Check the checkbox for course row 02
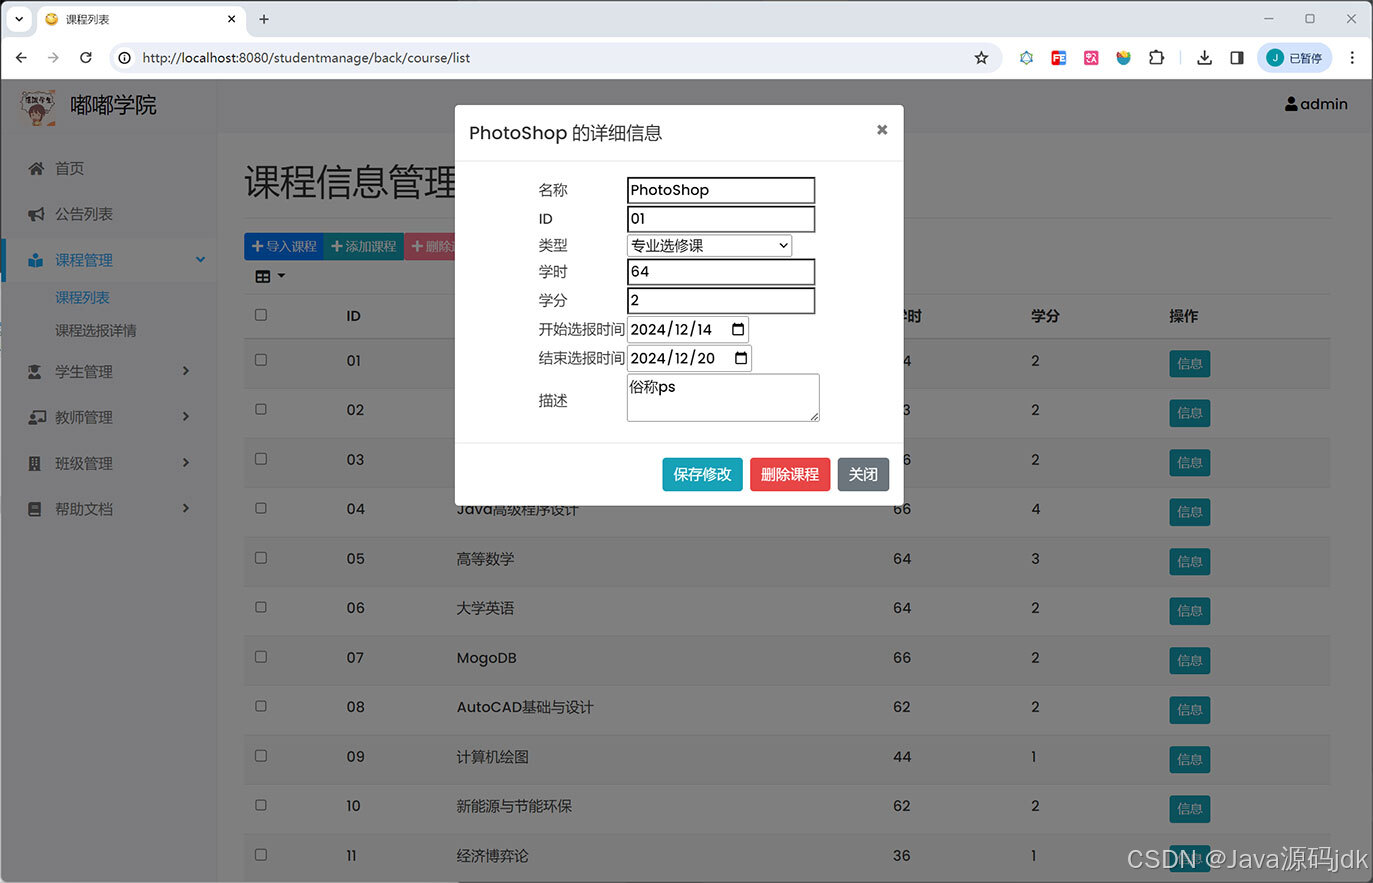This screenshot has height=883, width=1373. tap(261, 409)
